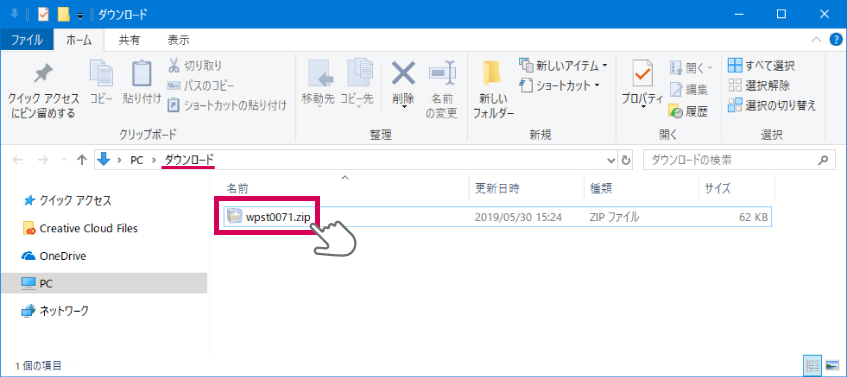Screen dimensions: 847x377
Task: Click ダウンロード in address bar breadcrumb
Action: [x=189, y=160]
